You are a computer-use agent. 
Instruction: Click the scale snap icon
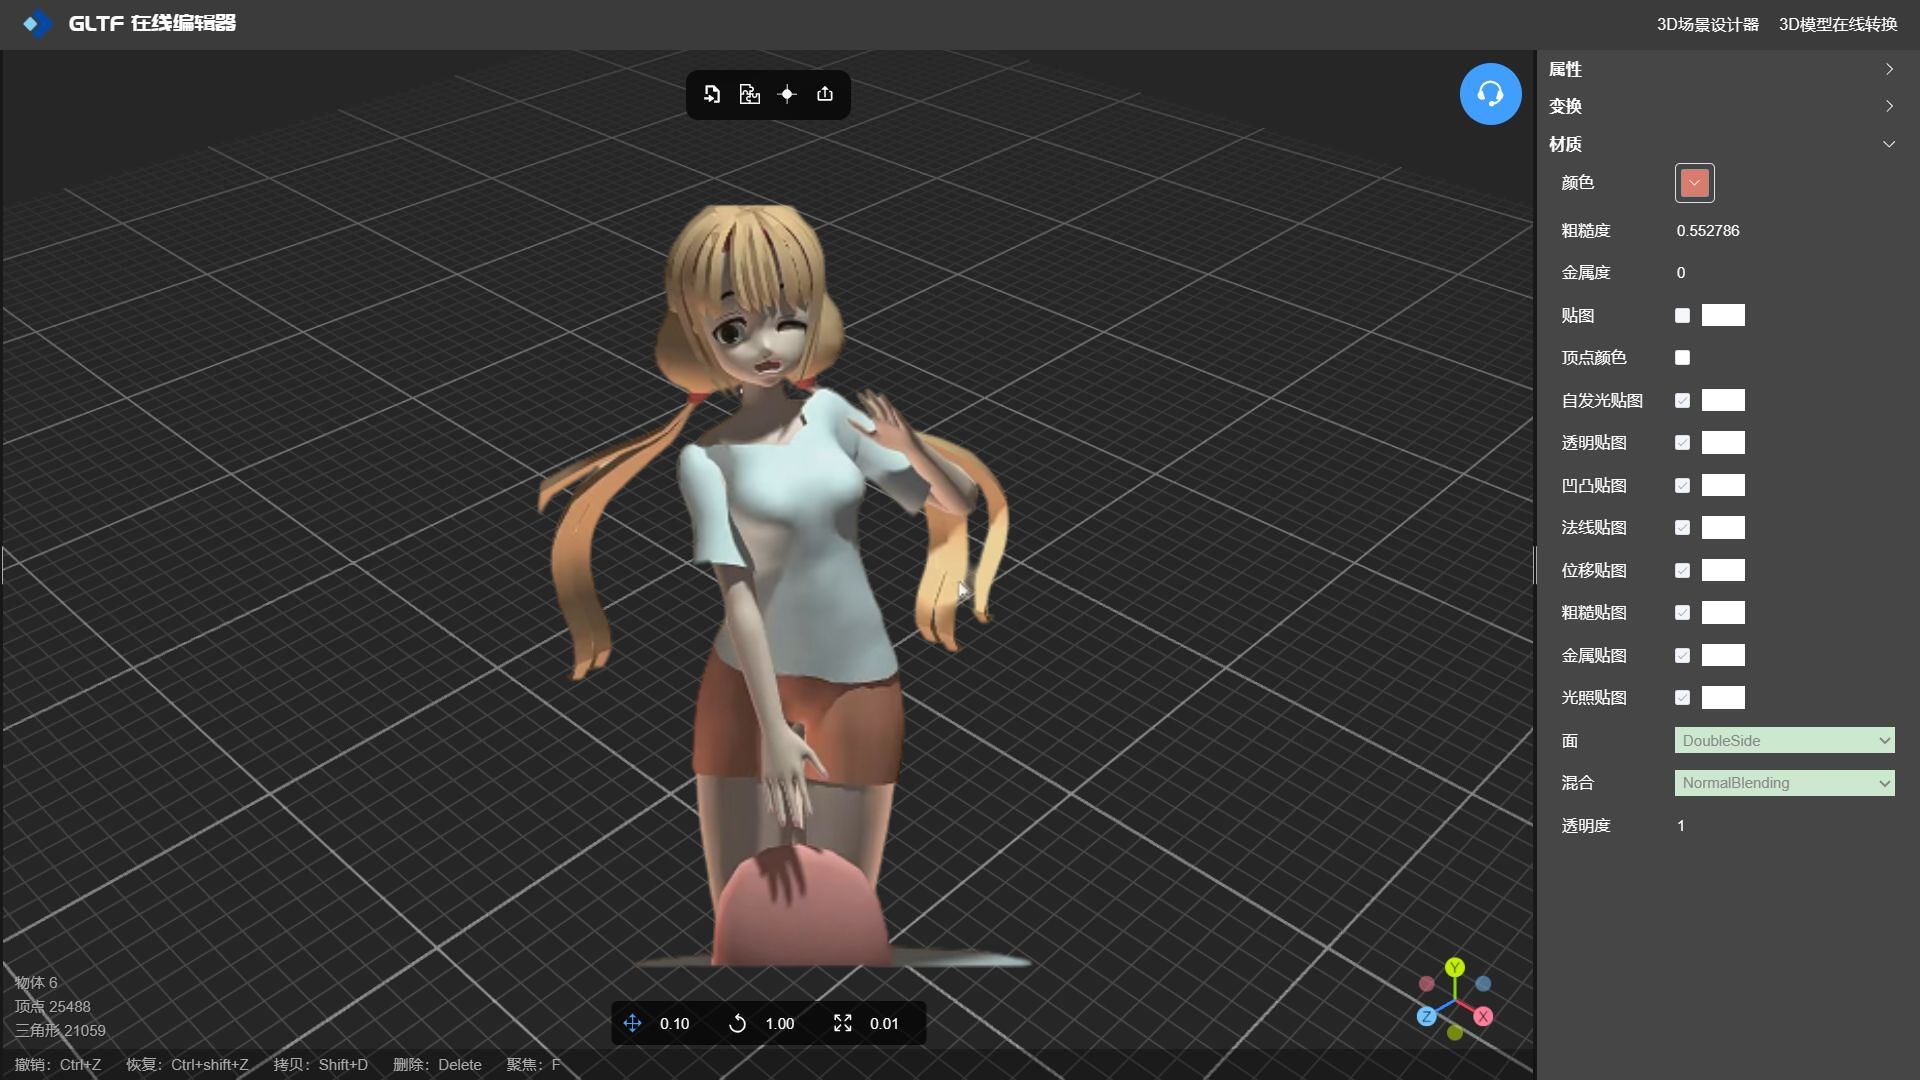[843, 1023]
